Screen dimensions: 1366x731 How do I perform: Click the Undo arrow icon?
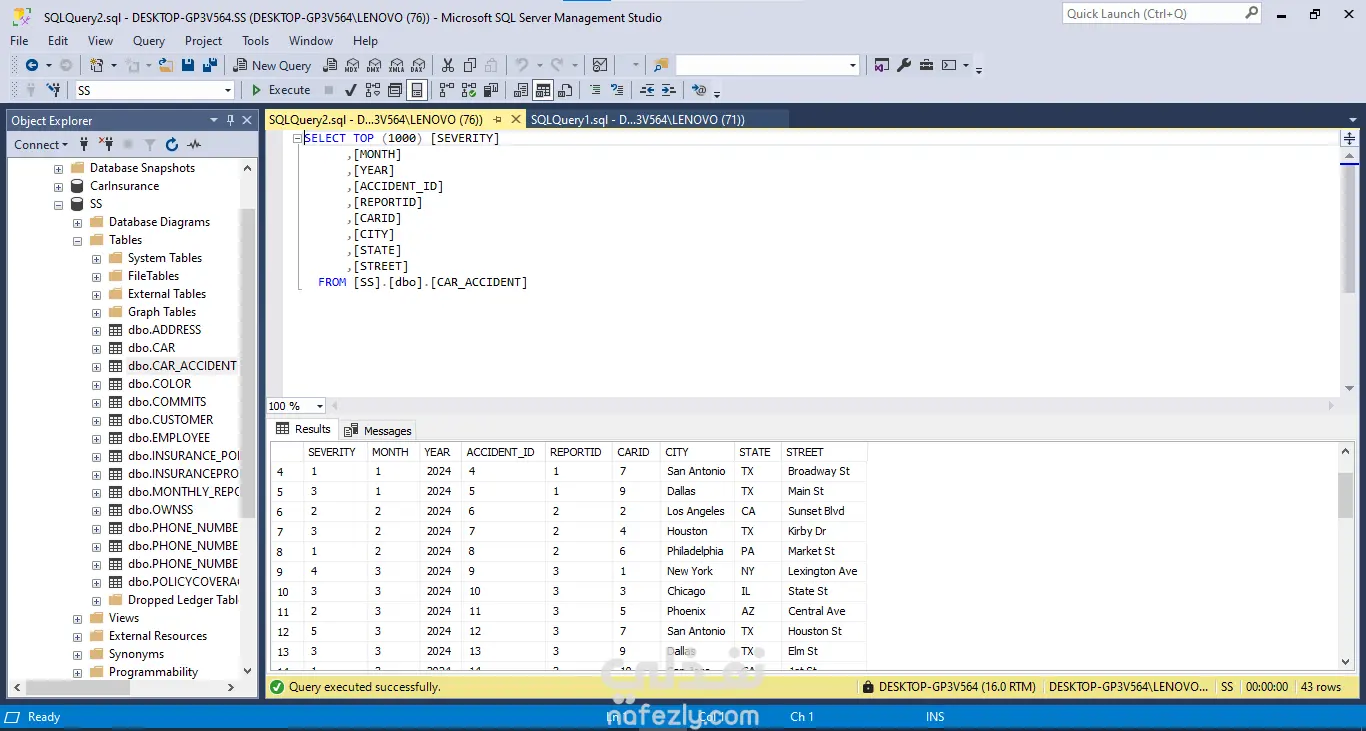coord(521,65)
